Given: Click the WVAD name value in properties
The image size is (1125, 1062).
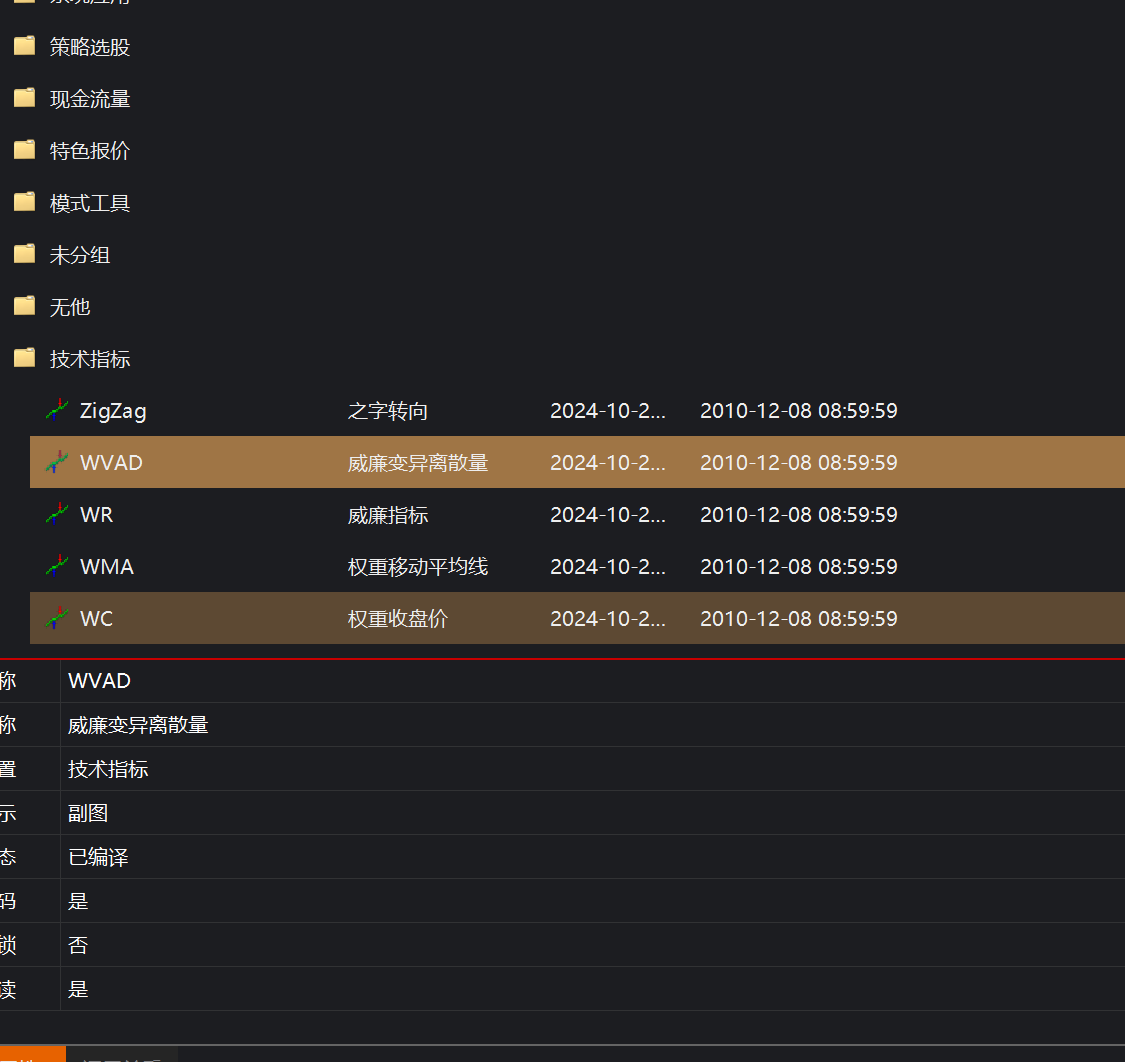Looking at the screenshot, I should pos(99,681).
